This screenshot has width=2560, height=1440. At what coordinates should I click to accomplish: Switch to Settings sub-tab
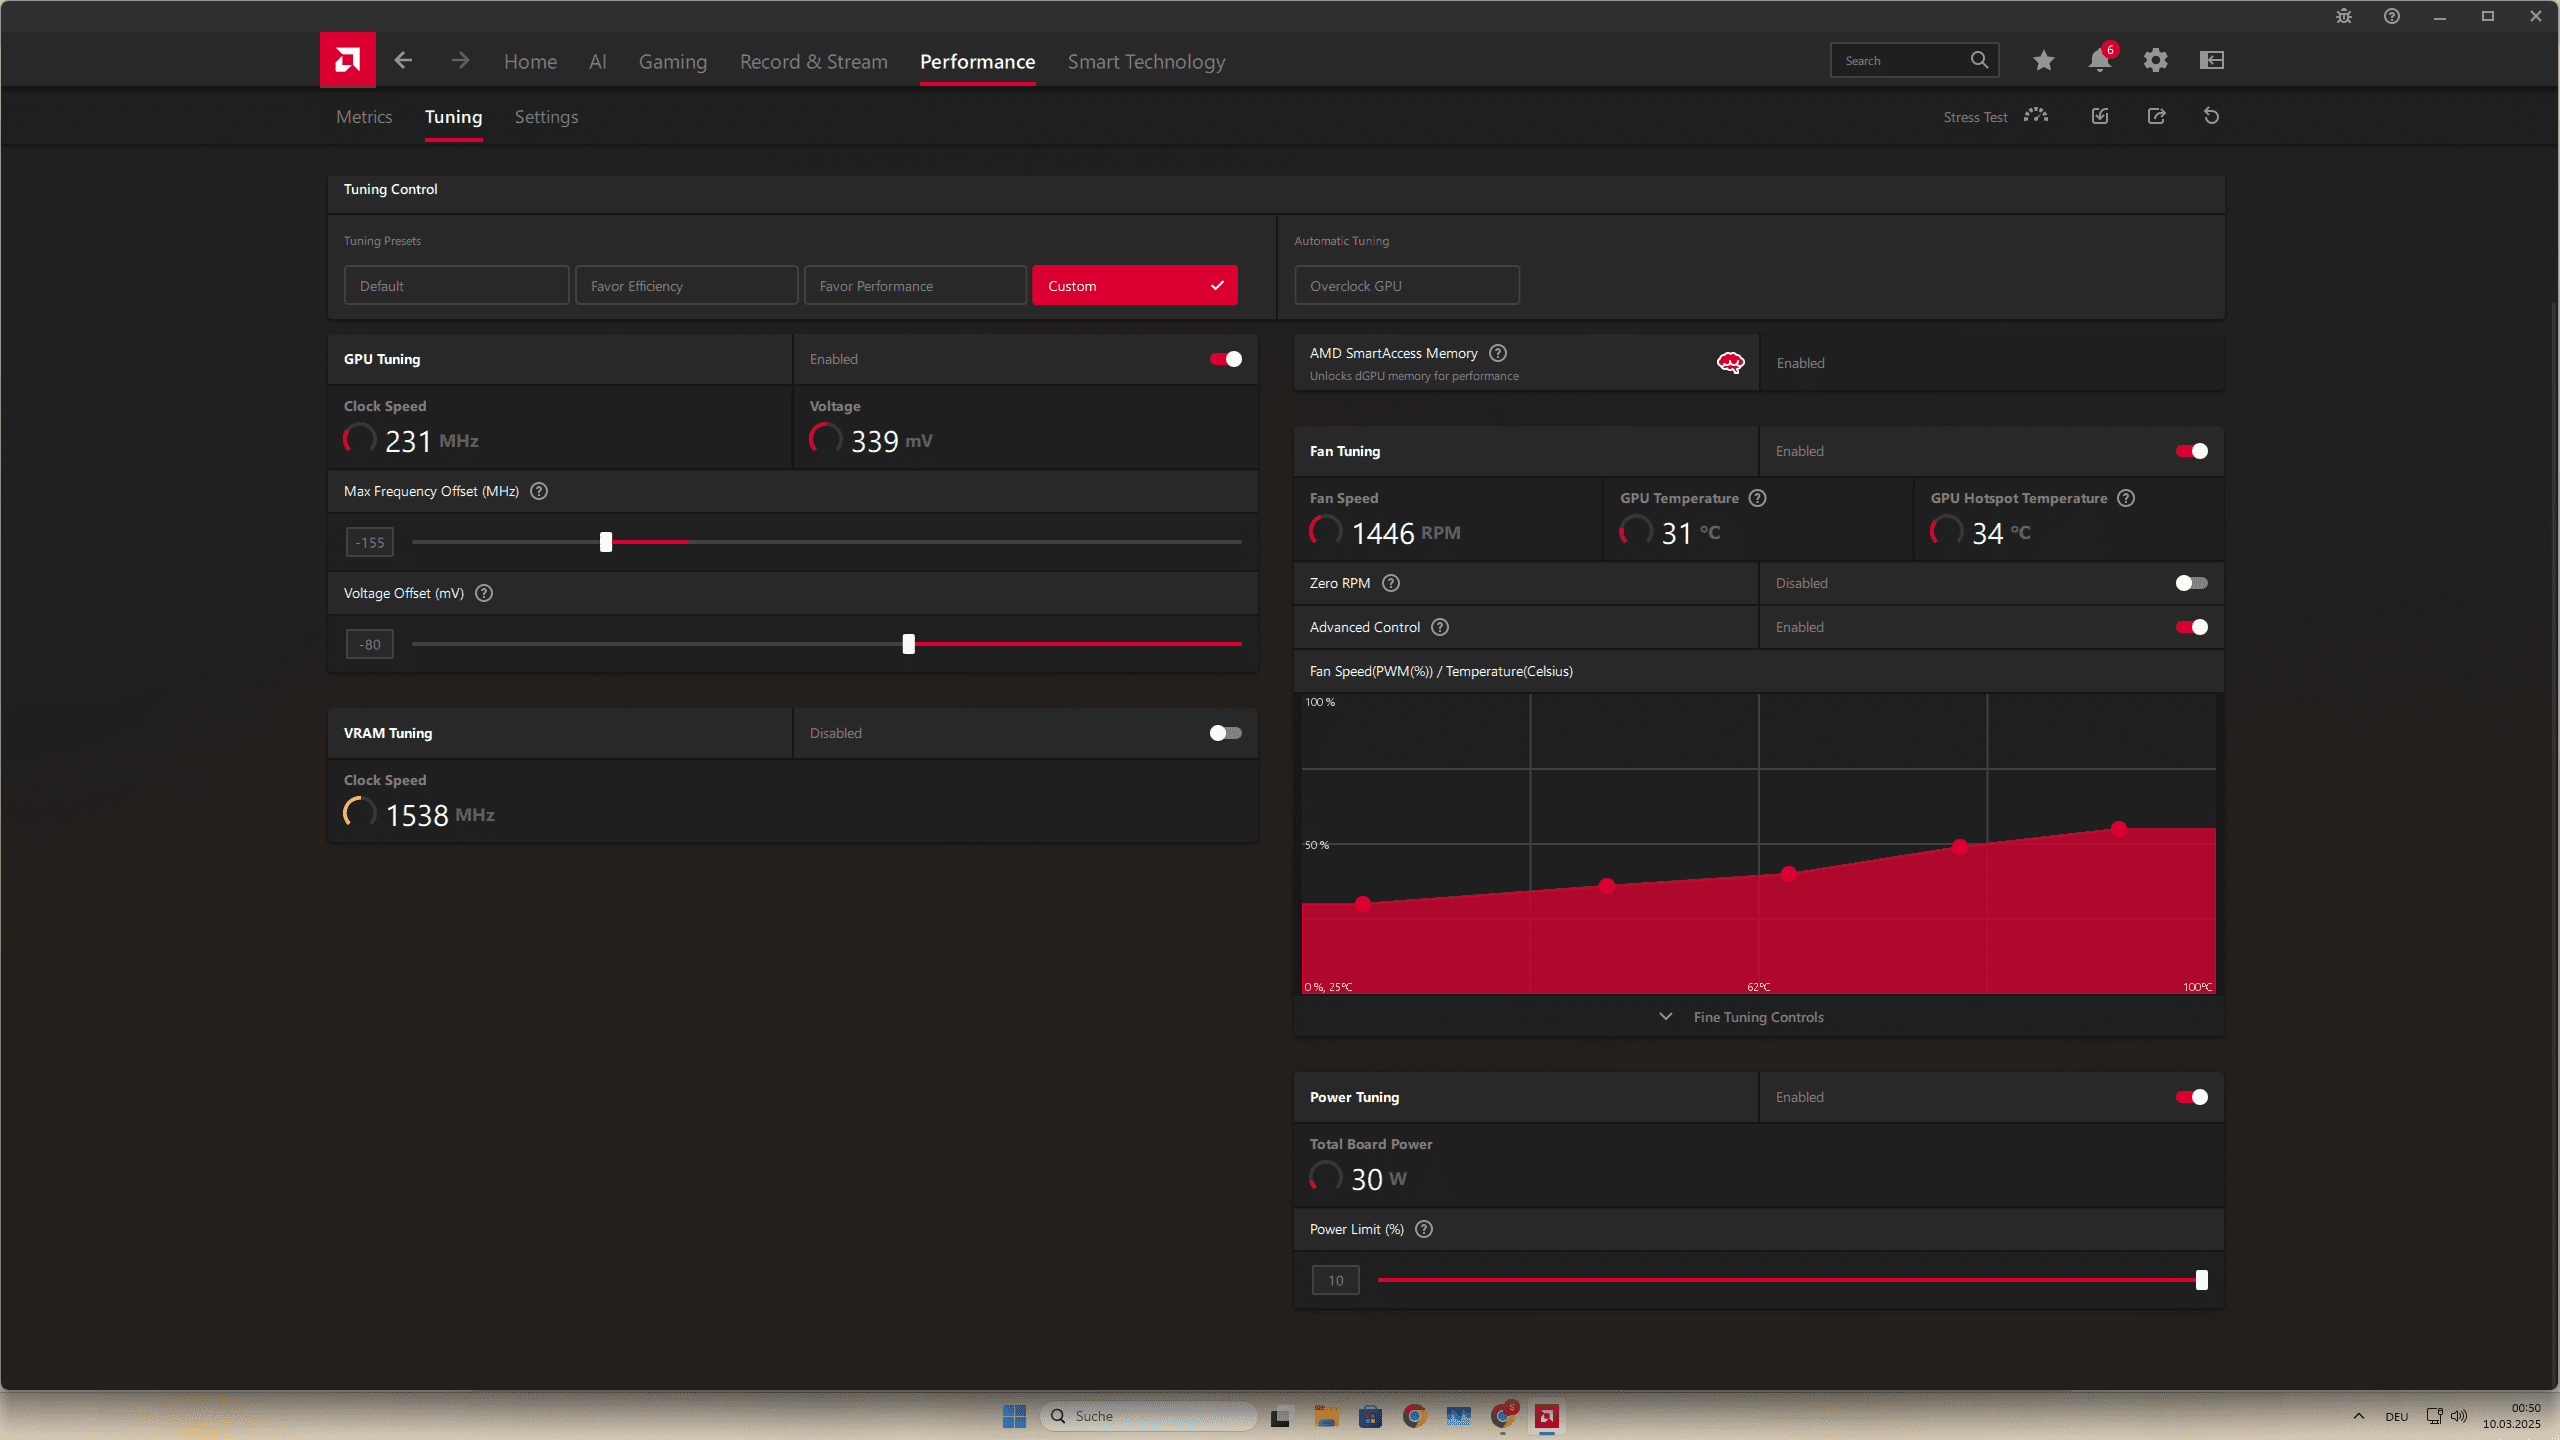(x=546, y=117)
